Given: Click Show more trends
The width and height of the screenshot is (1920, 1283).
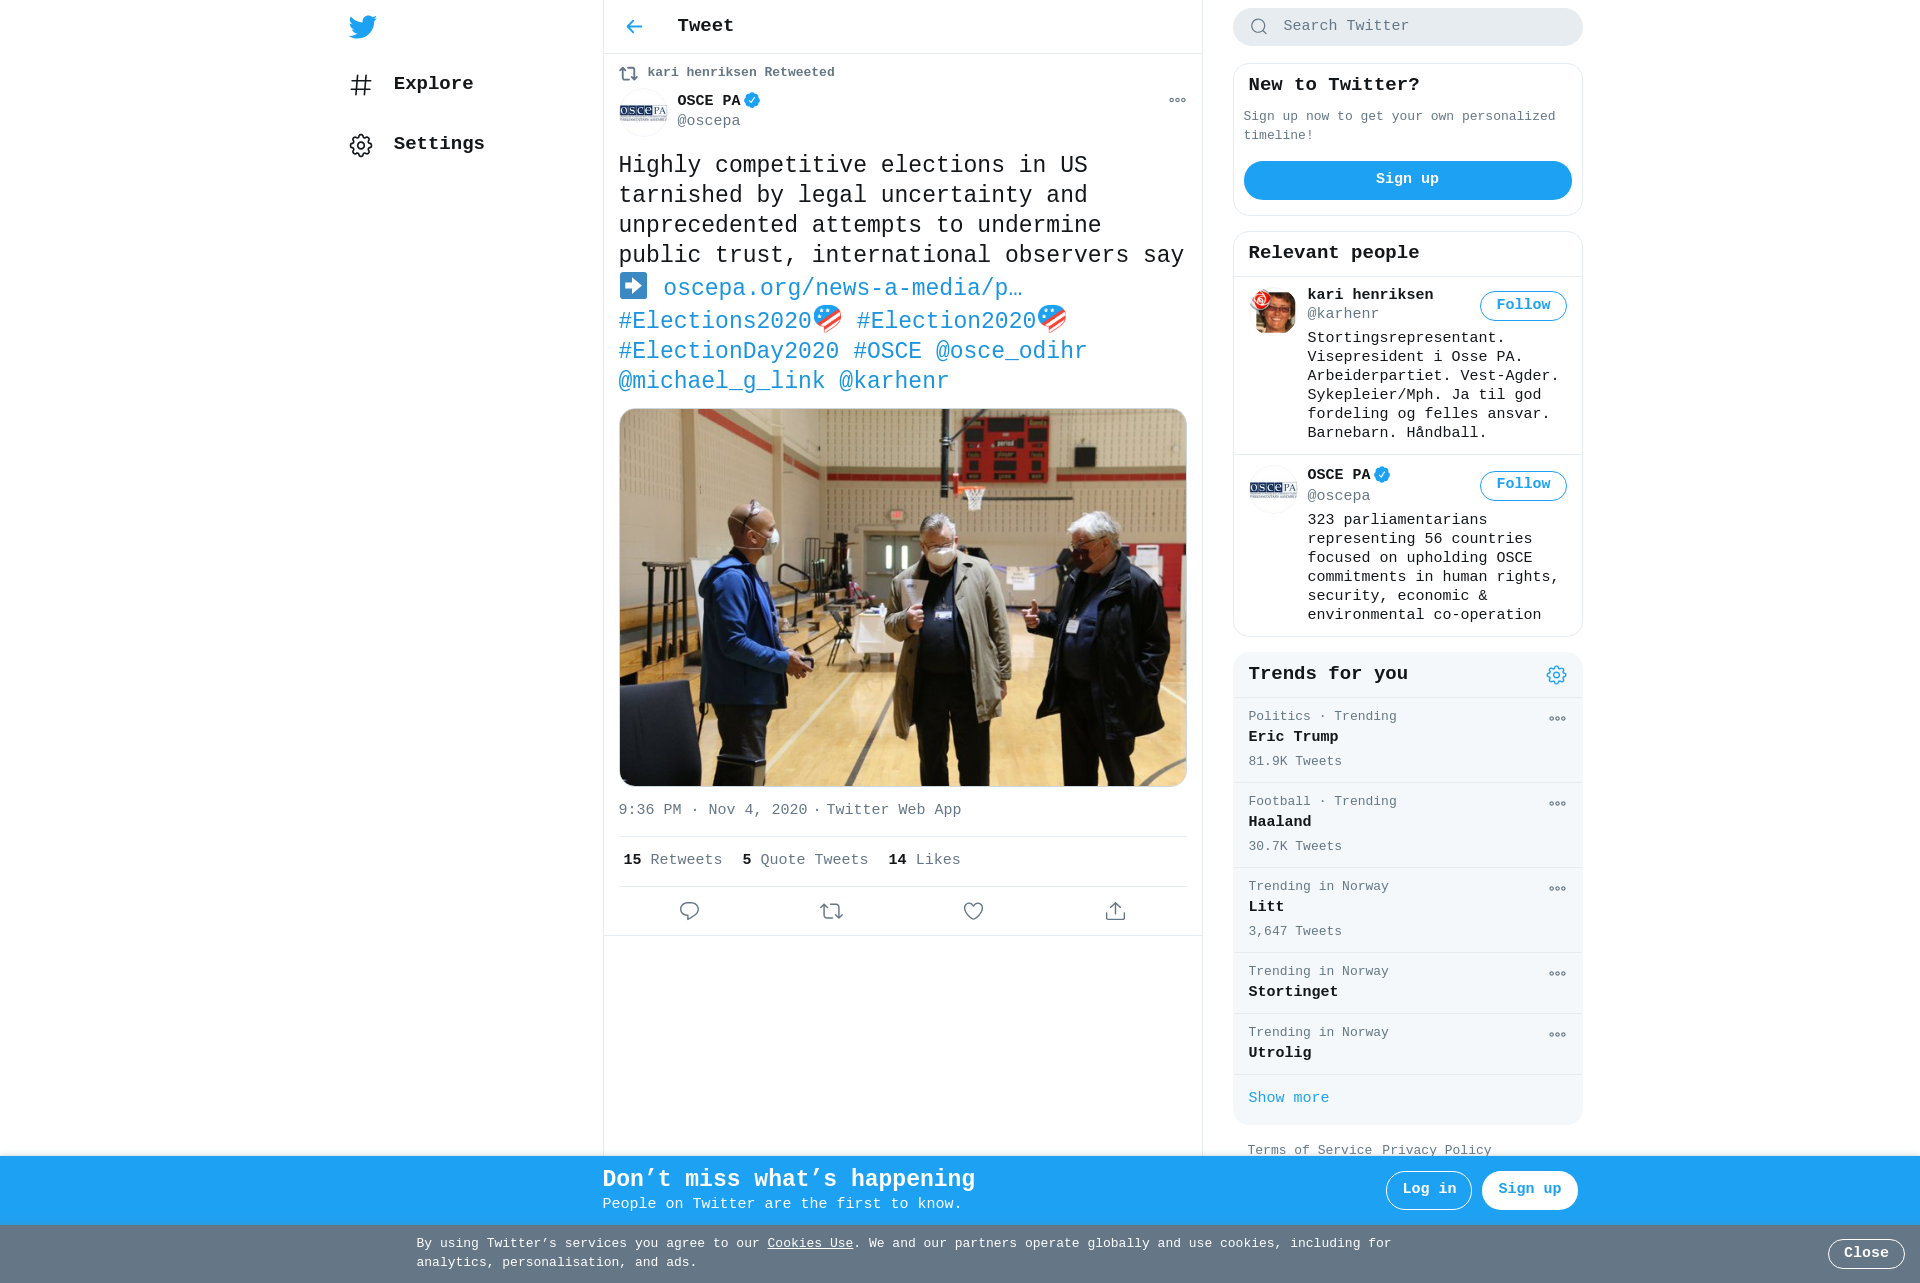Looking at the screenshot, I should (x=1288, y=1098).
